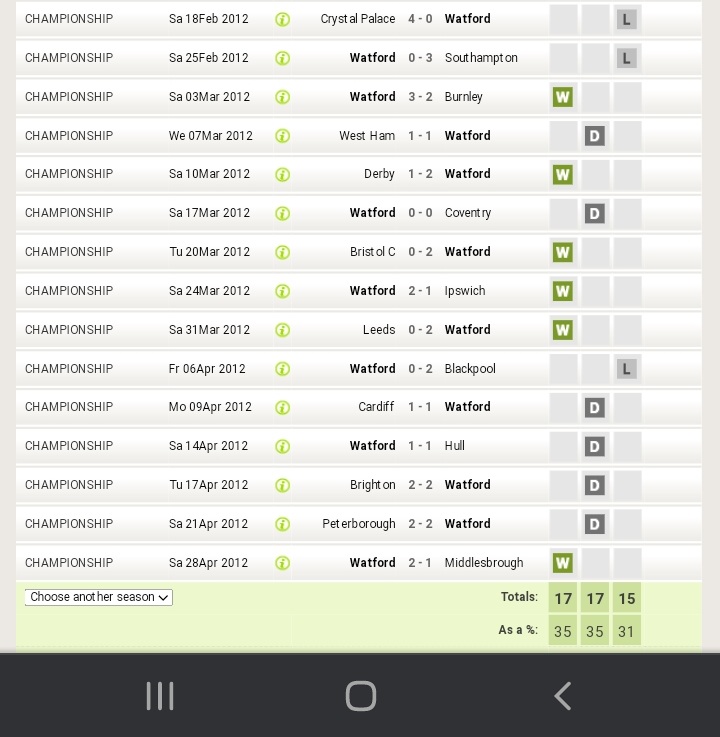Click the L badge for Blackpool match
This screenshot has width=720, height=737.
(626, 369)
